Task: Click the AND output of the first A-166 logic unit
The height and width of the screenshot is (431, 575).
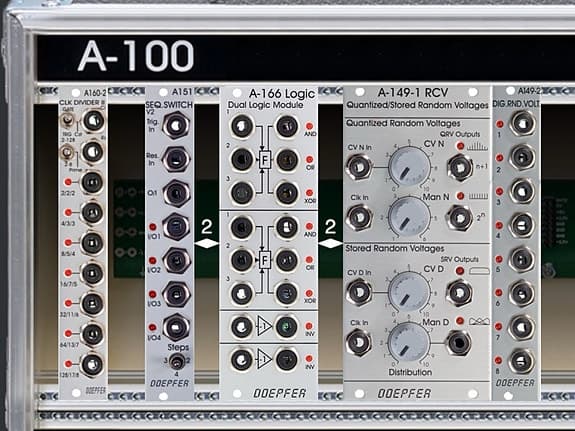Action: [x=287, y=126]
